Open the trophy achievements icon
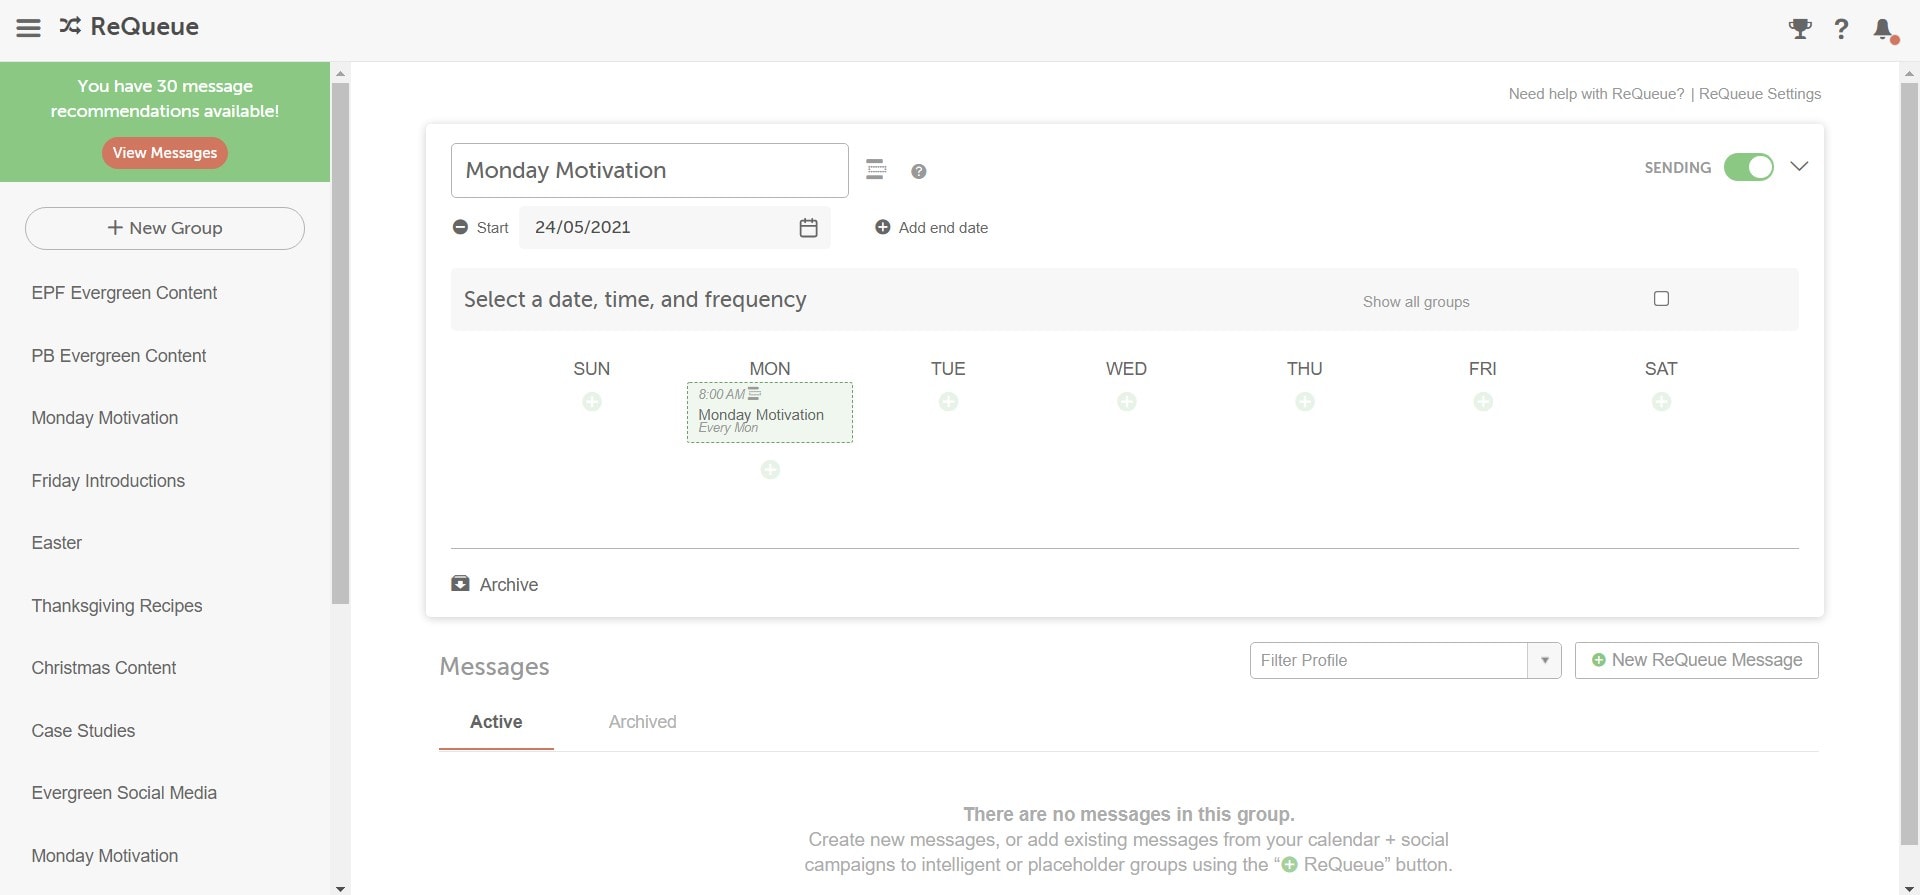1920x895 pixels. 1800,29
